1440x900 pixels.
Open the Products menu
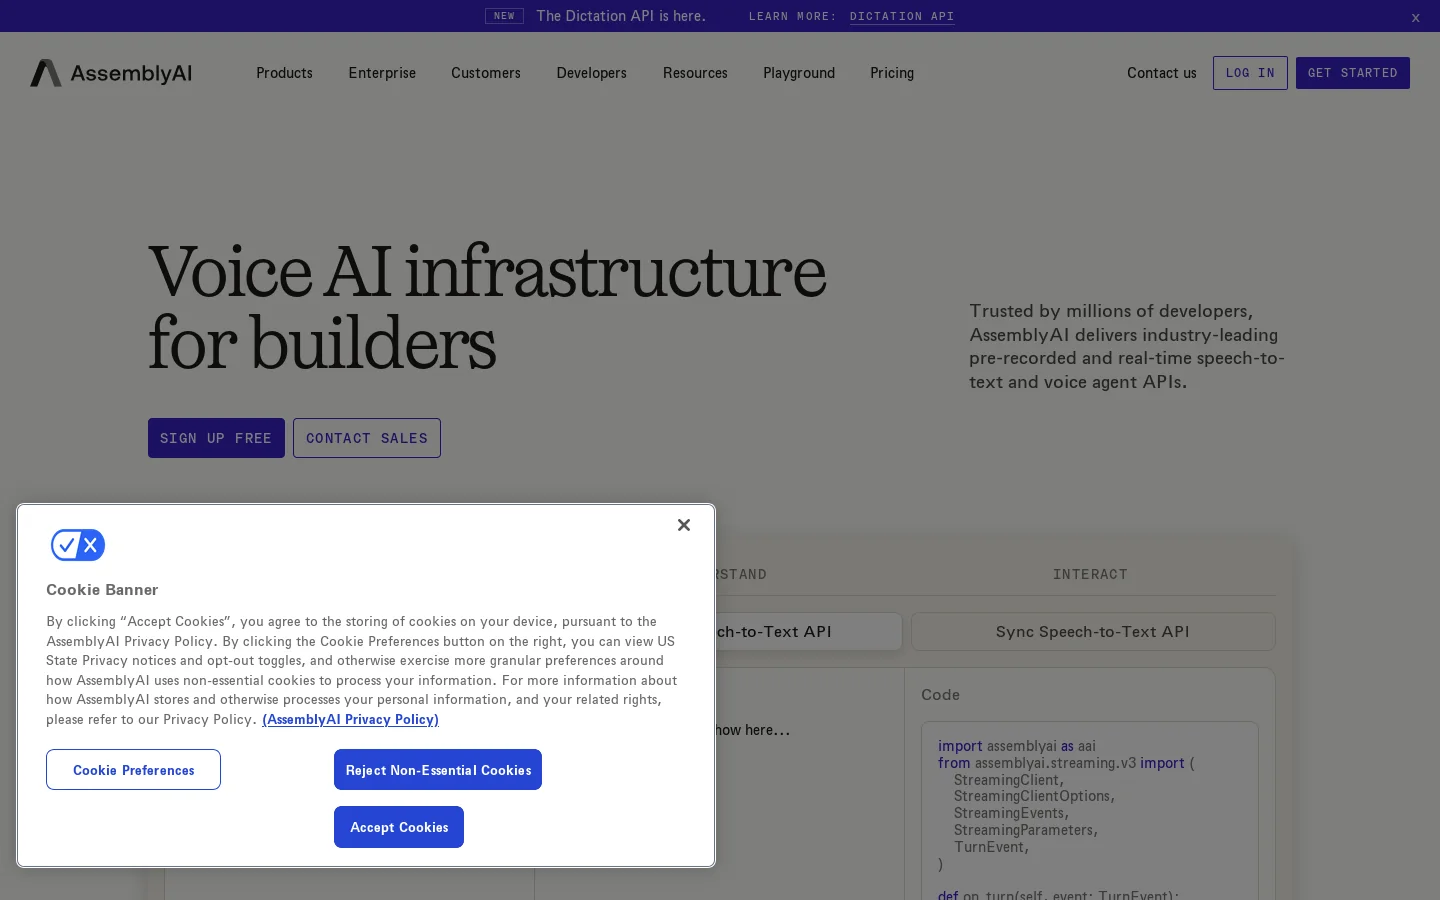[284, 73]
